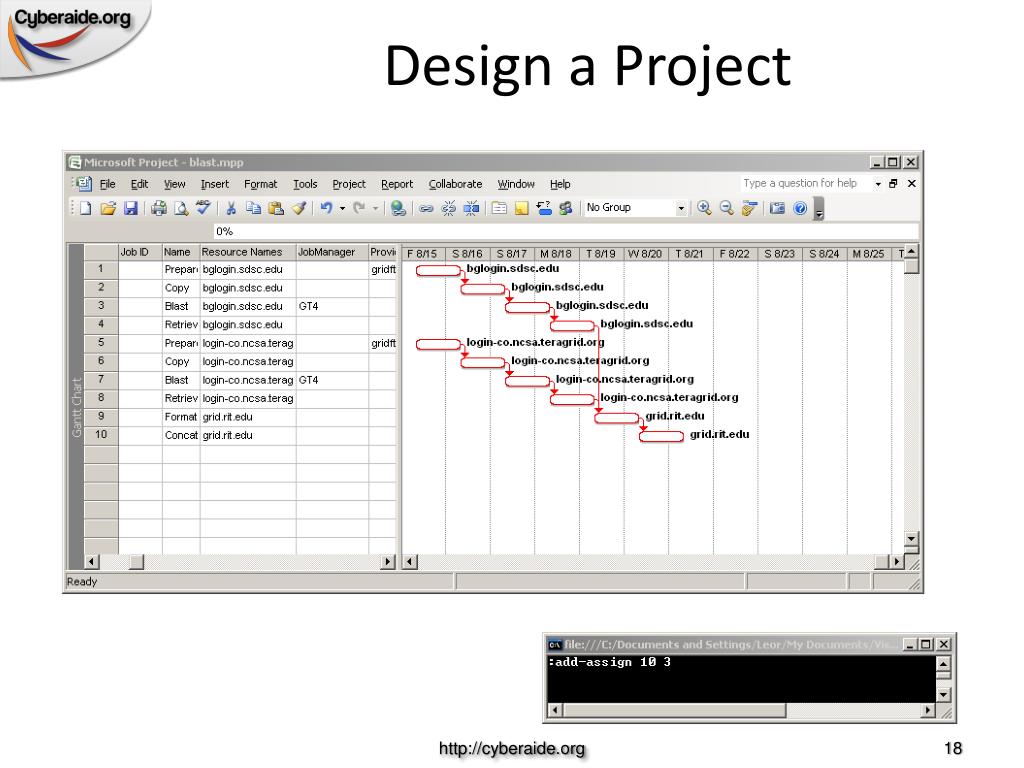Click the W 8/20 timescale date header
The image size is (1024, 768).
tap(645, 254)
